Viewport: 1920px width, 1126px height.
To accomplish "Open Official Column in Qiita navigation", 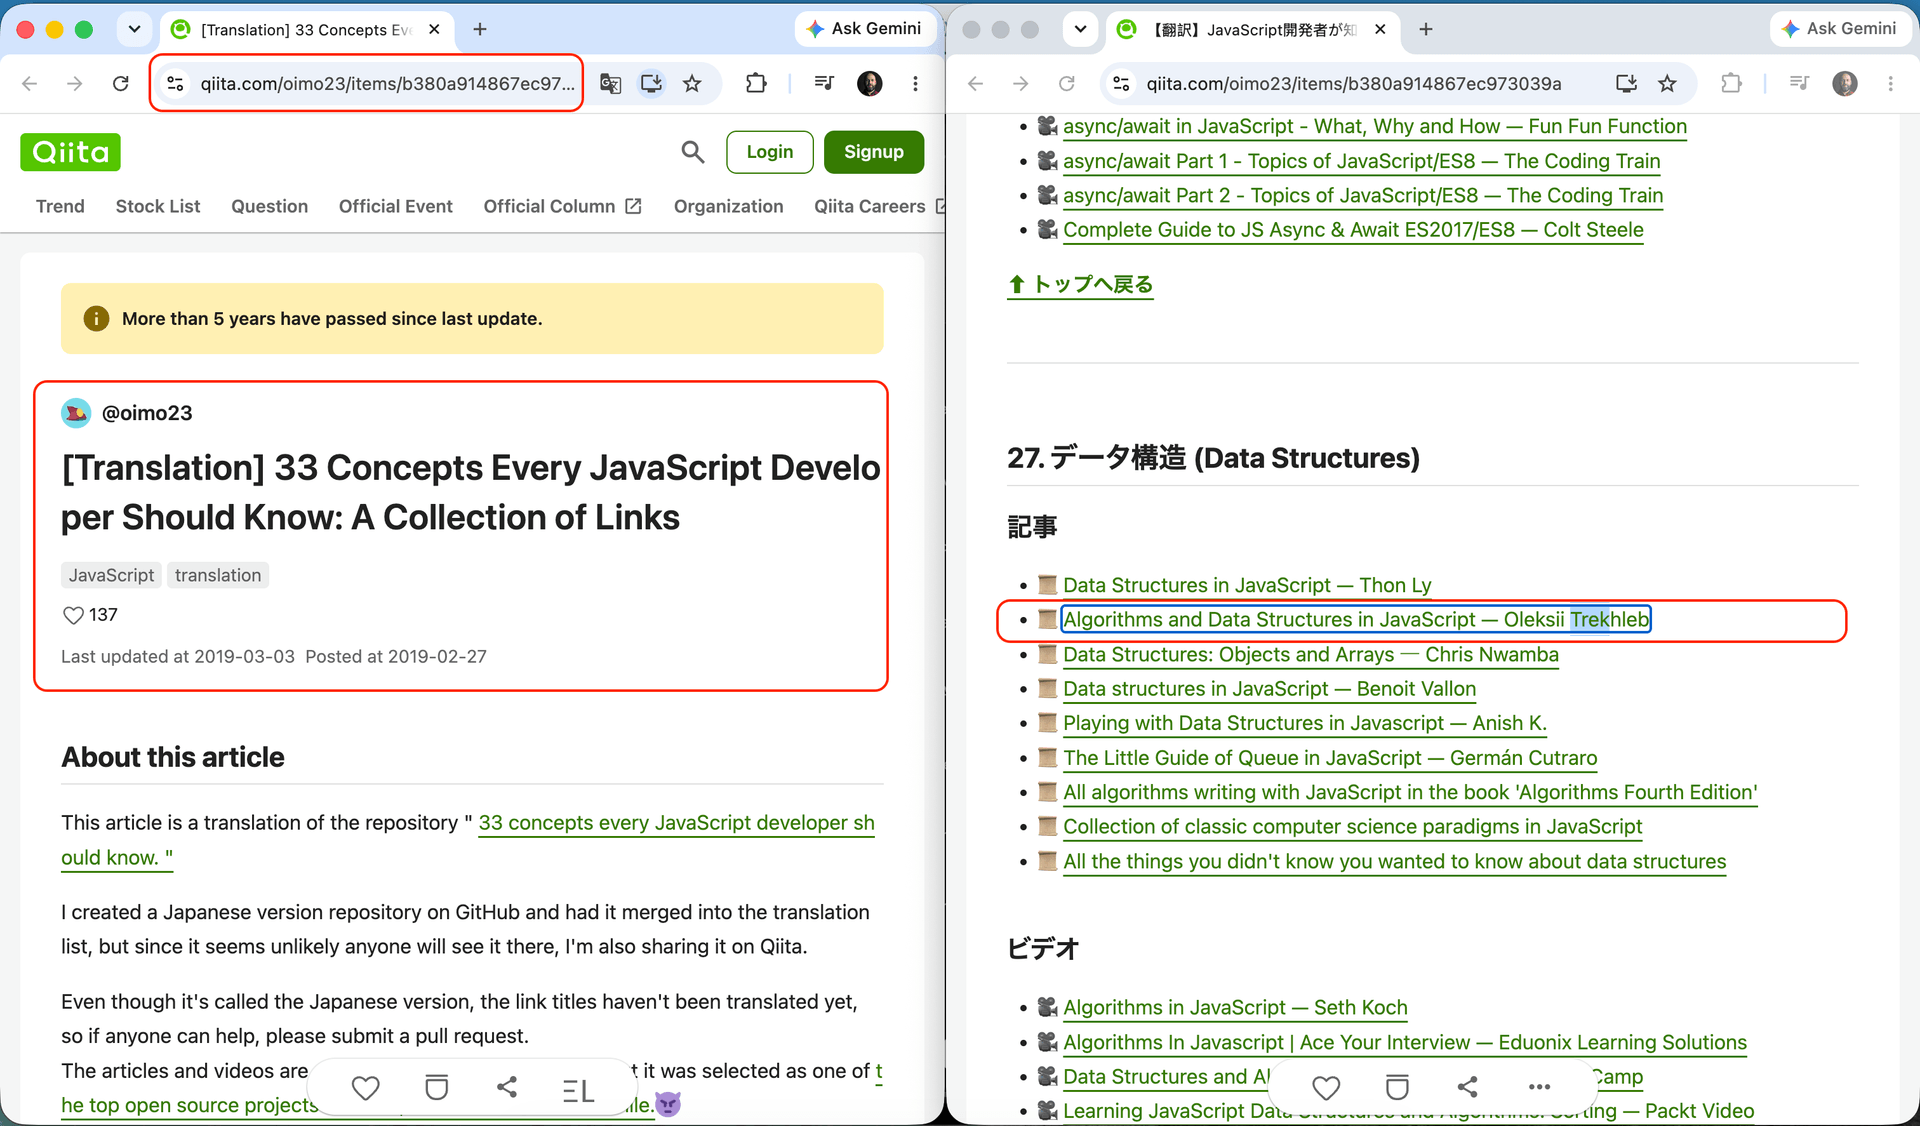I will pos(562,206).
